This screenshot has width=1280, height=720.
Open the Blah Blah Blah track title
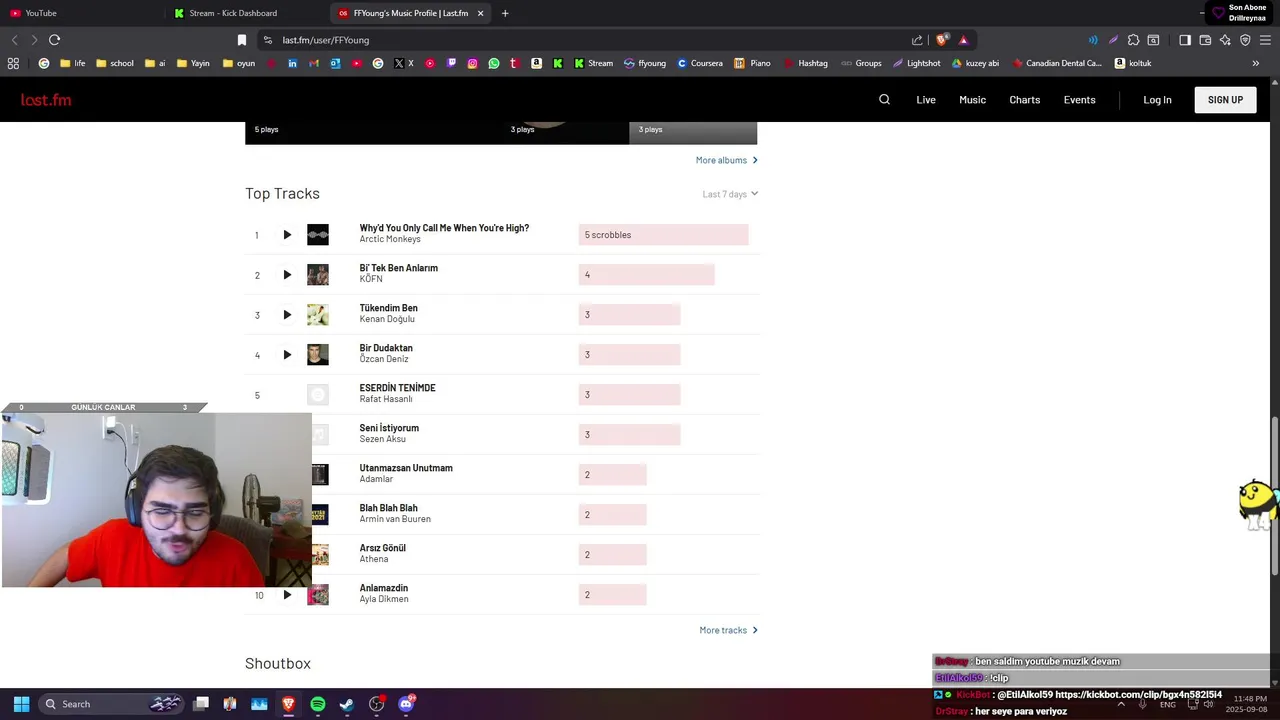(x=388, y=508)
